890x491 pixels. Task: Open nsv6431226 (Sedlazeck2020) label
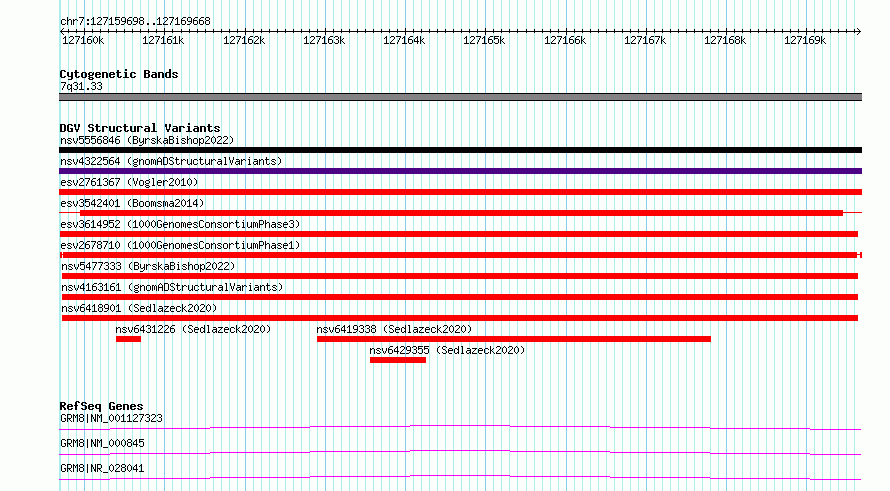click(x=193, y=329)
